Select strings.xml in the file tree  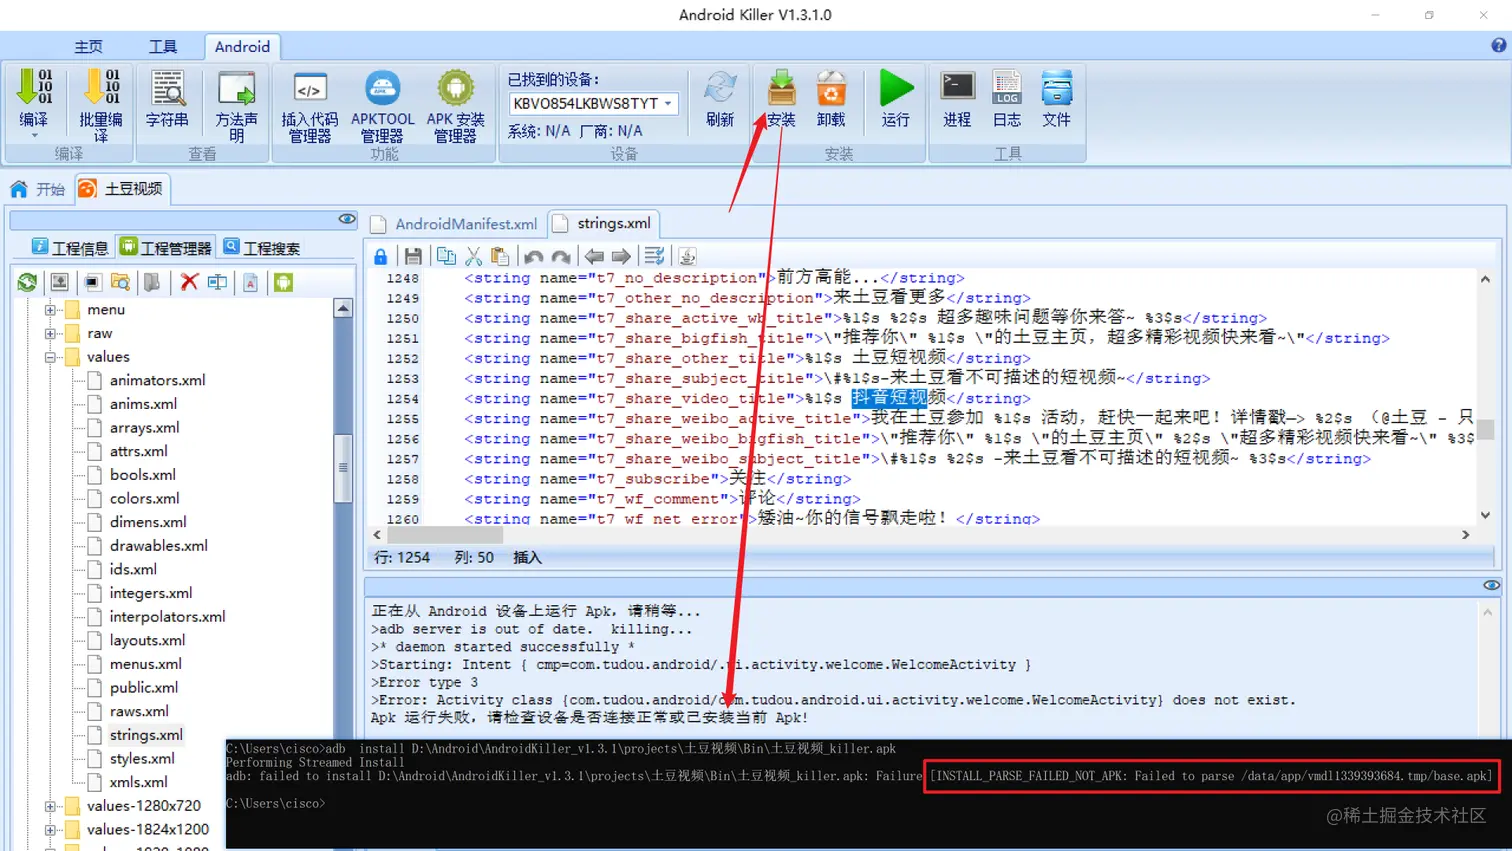(146, 735)
